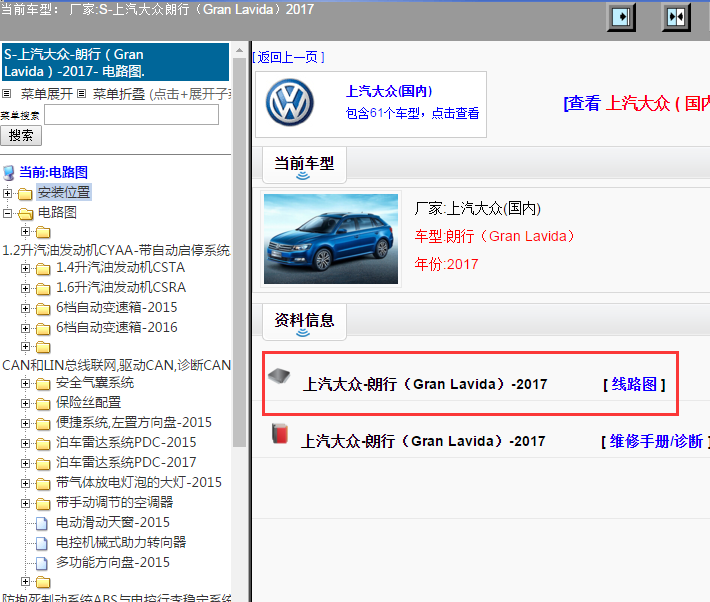Expand the 1.2升汽油发动机CYAA node

tap(25, 231)
